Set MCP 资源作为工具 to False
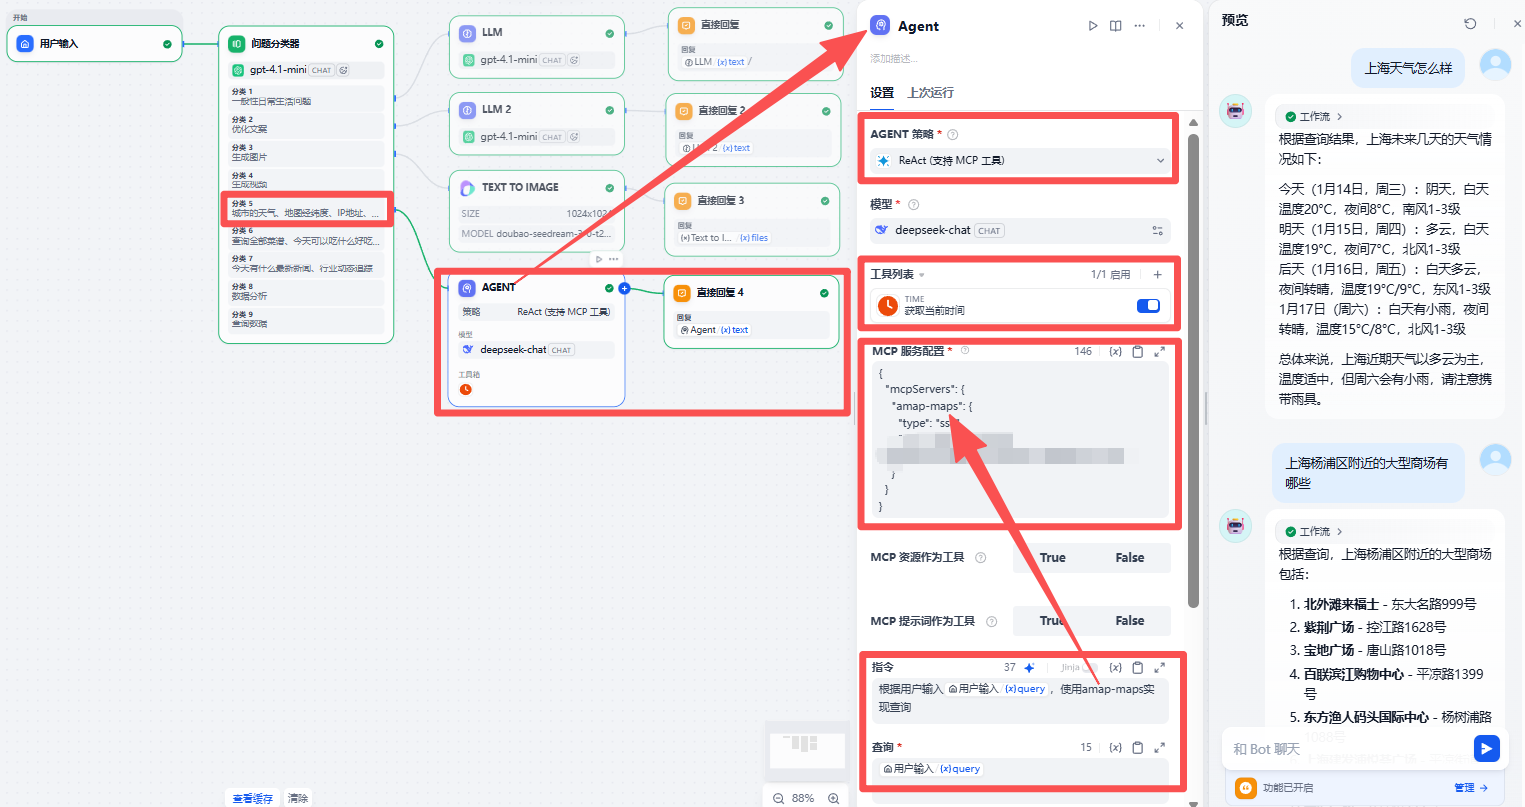 (1130, 558)
